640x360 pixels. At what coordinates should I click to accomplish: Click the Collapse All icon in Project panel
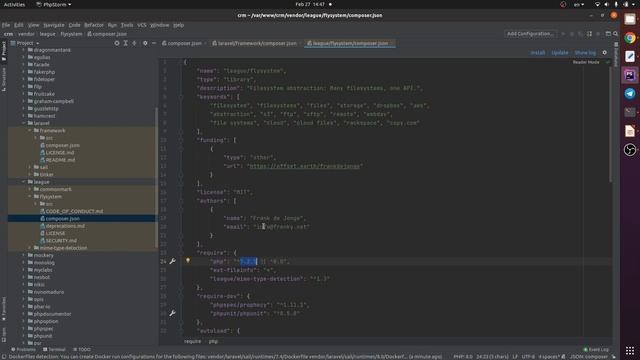pos(134,43)
